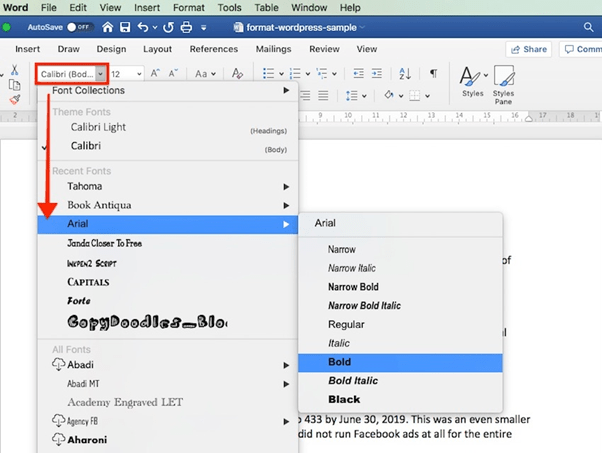The width and height of the screenshot is (602, 453).
Task: Open the Mailings ribbon tab
Action: point(273,49)
